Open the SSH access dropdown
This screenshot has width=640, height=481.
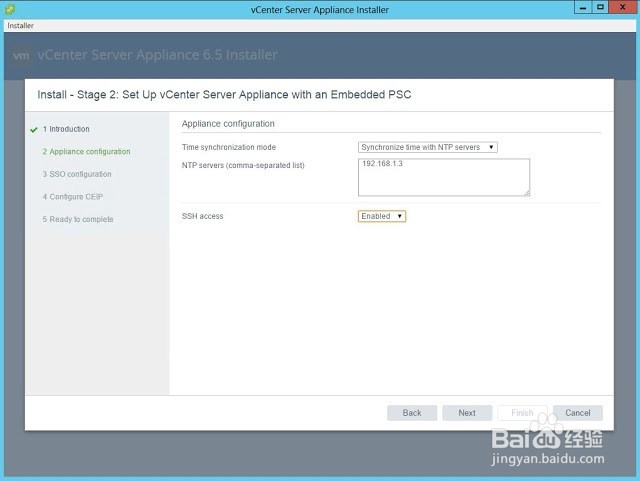[382, 216]
